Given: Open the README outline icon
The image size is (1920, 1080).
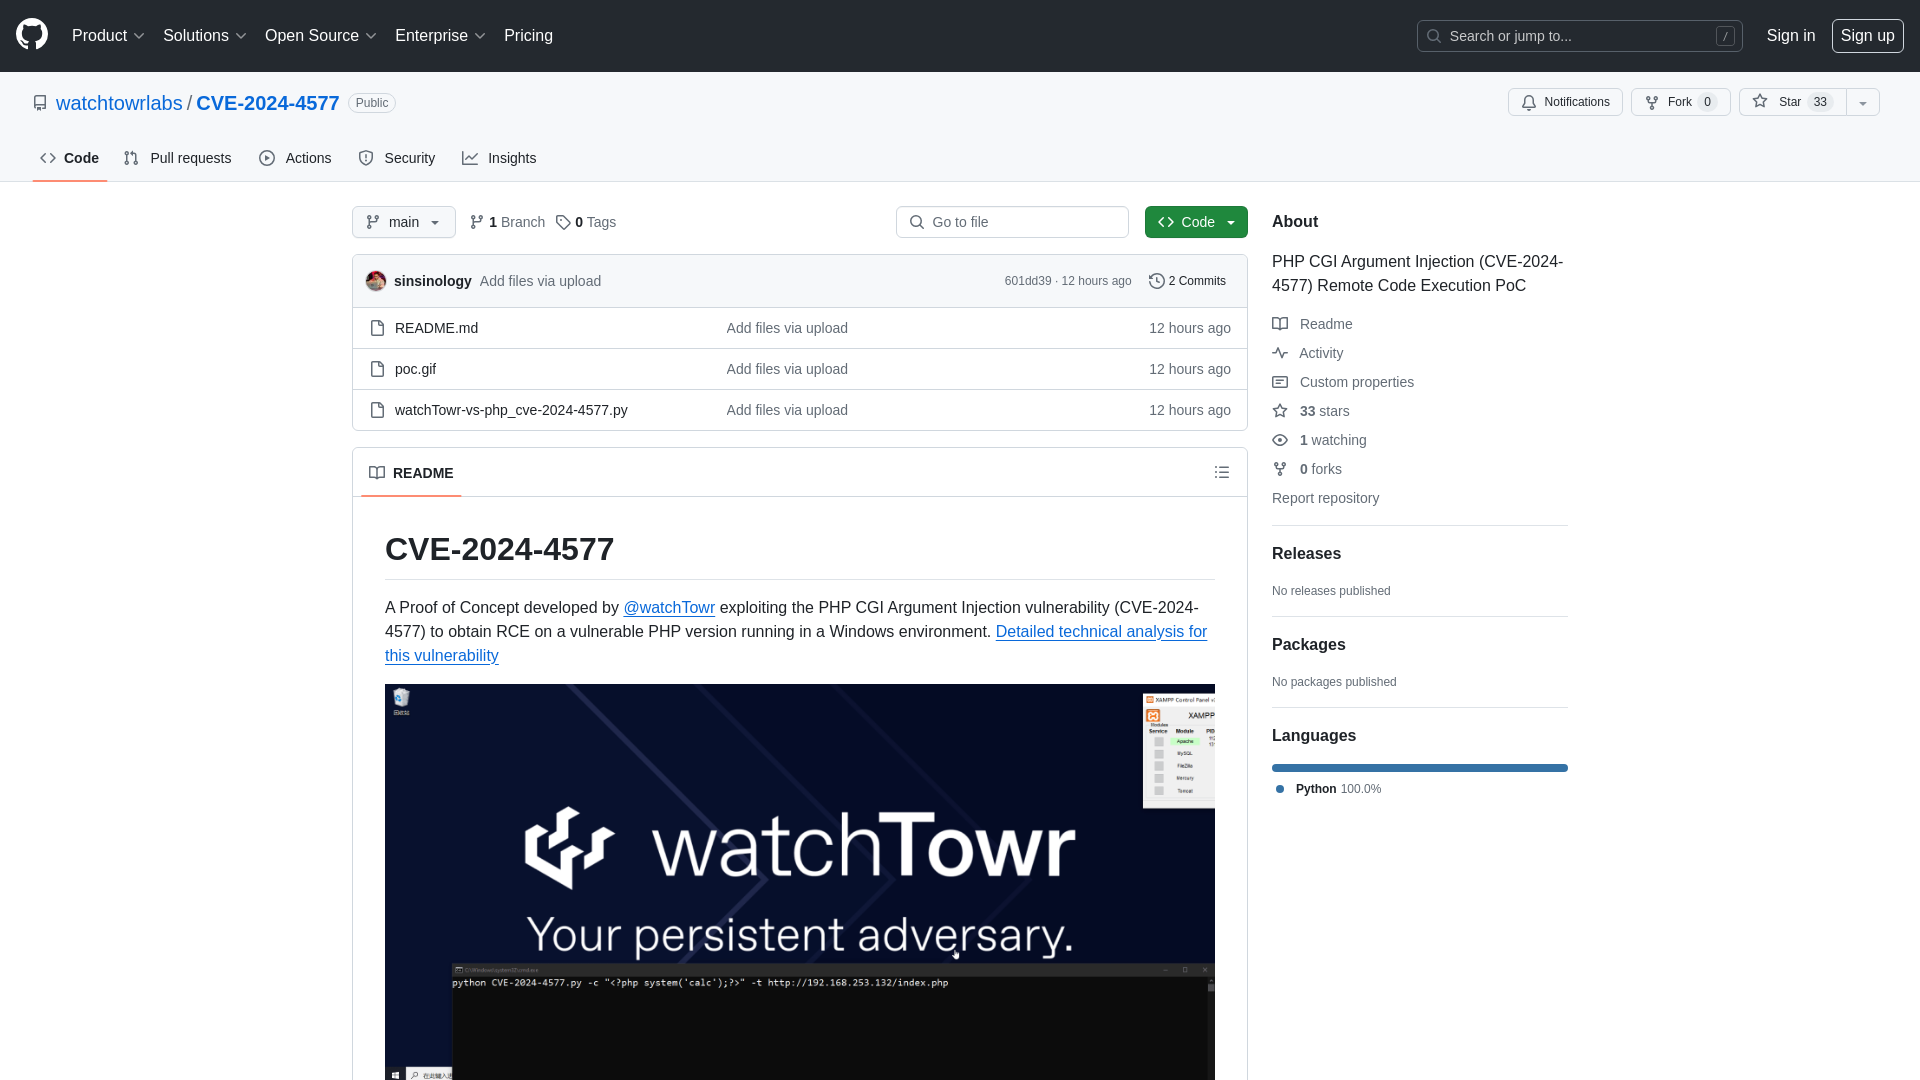Looking at the screenshot, I should (1222, 472).
